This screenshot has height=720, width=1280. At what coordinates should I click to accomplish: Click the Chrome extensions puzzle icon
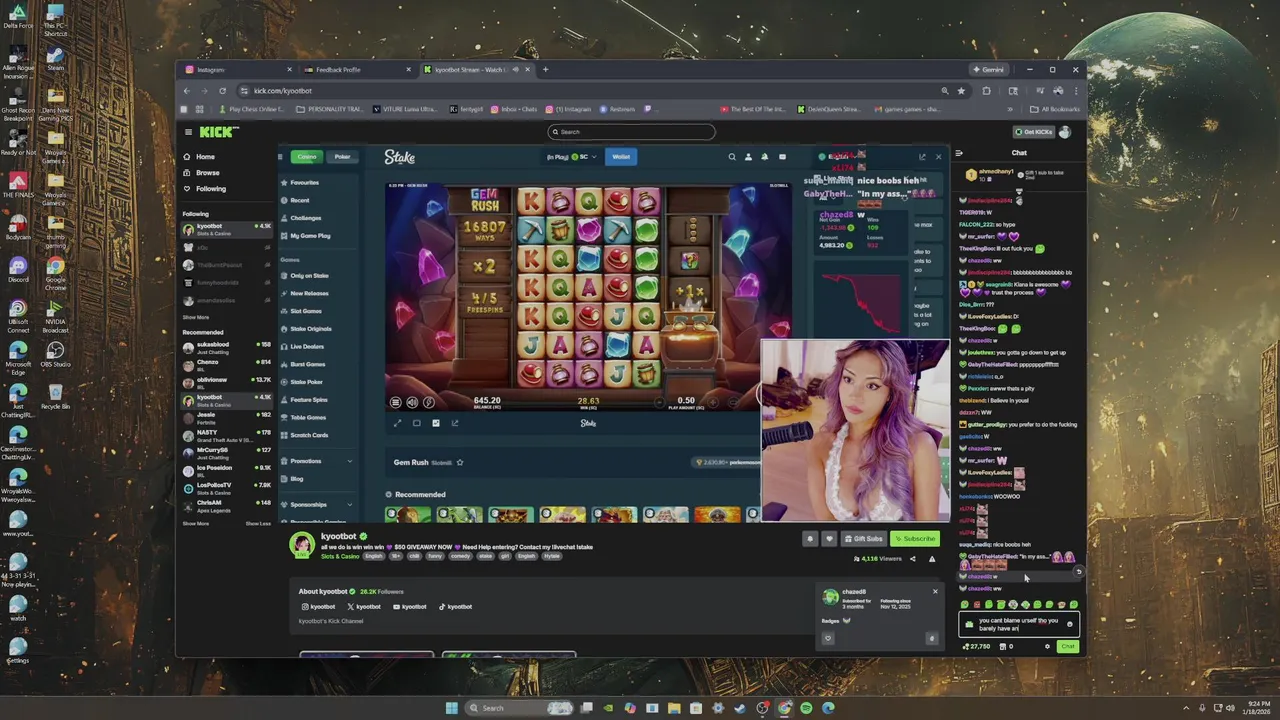pos(986,91)
